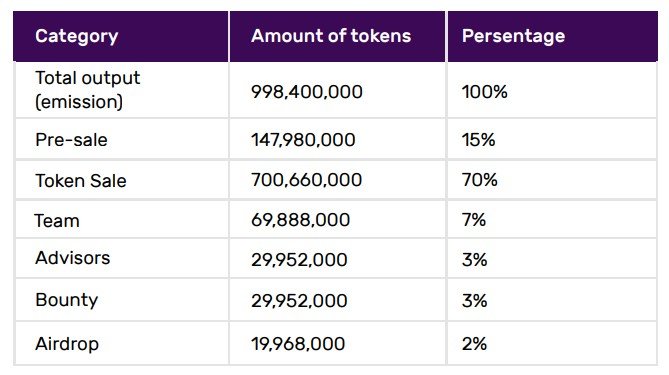Click the Token Sale row label

tap(81, 180)
